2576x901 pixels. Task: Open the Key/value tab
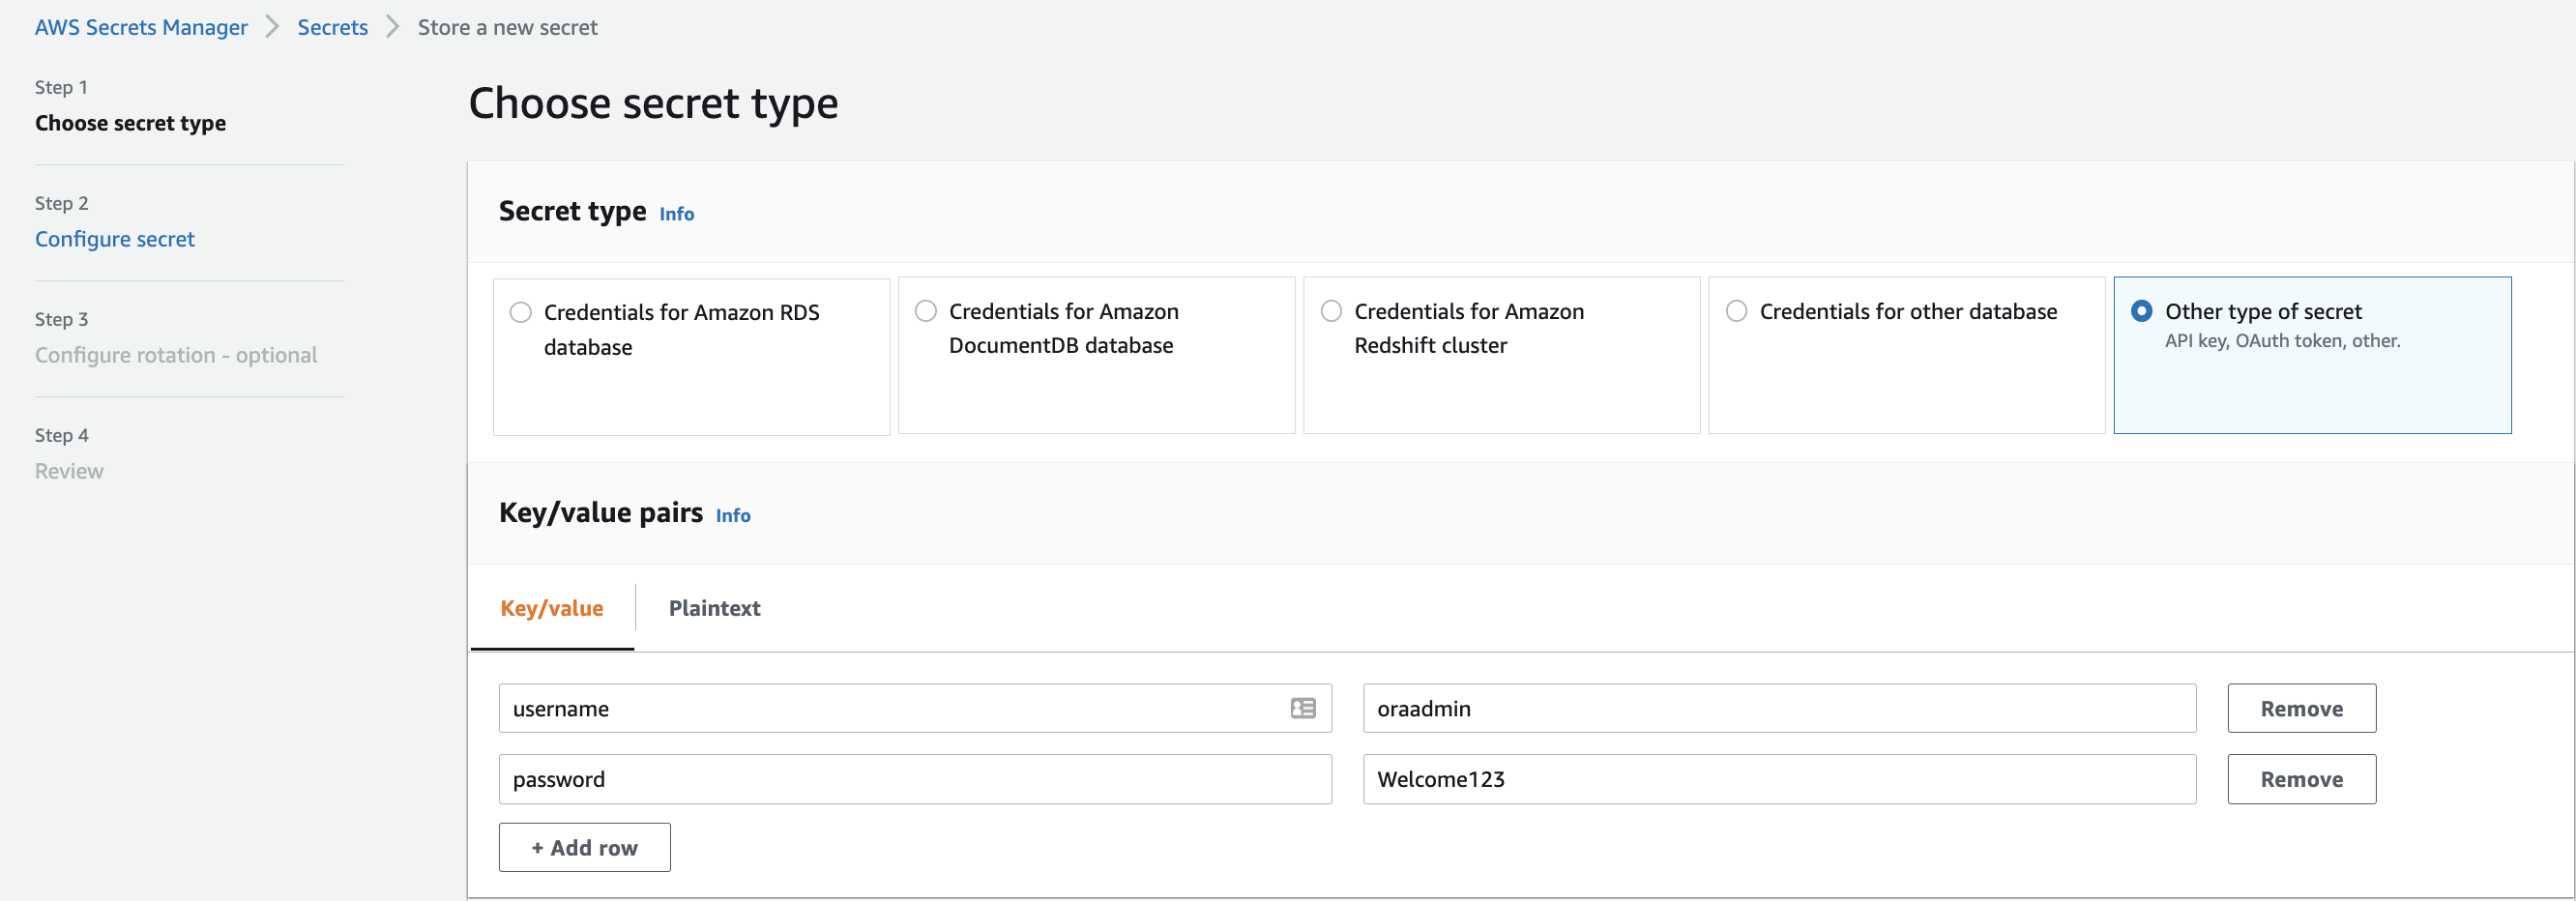551,608
